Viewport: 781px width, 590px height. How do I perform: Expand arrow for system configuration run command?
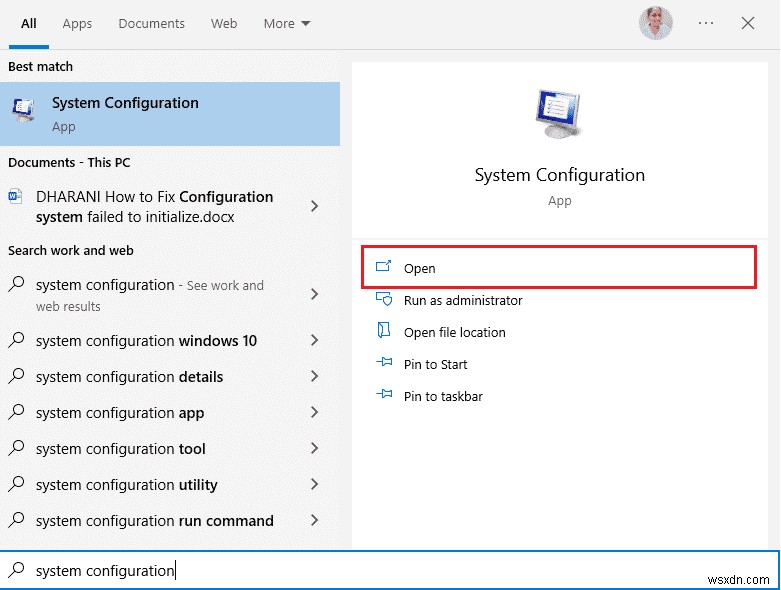click(x=314, y=521)
